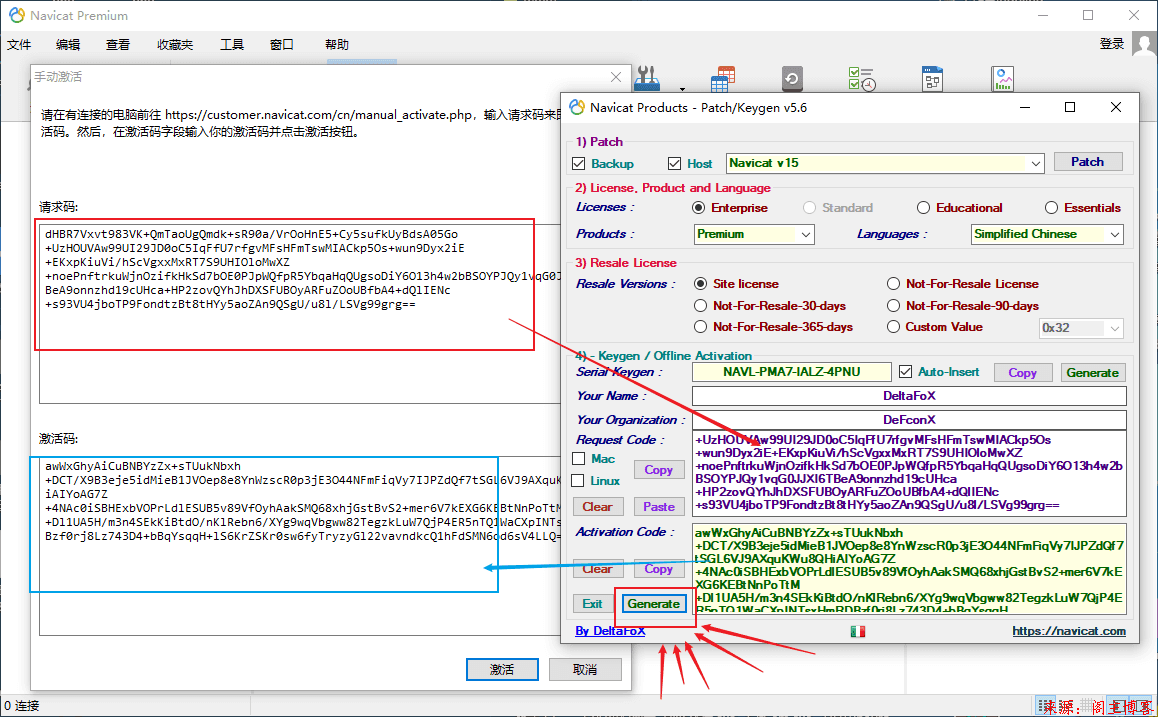1158x717 pixels.
Task: Click the Serial Keygen field NAVL-PMA7-IALZ-4PNU
Action: [792, 372]
